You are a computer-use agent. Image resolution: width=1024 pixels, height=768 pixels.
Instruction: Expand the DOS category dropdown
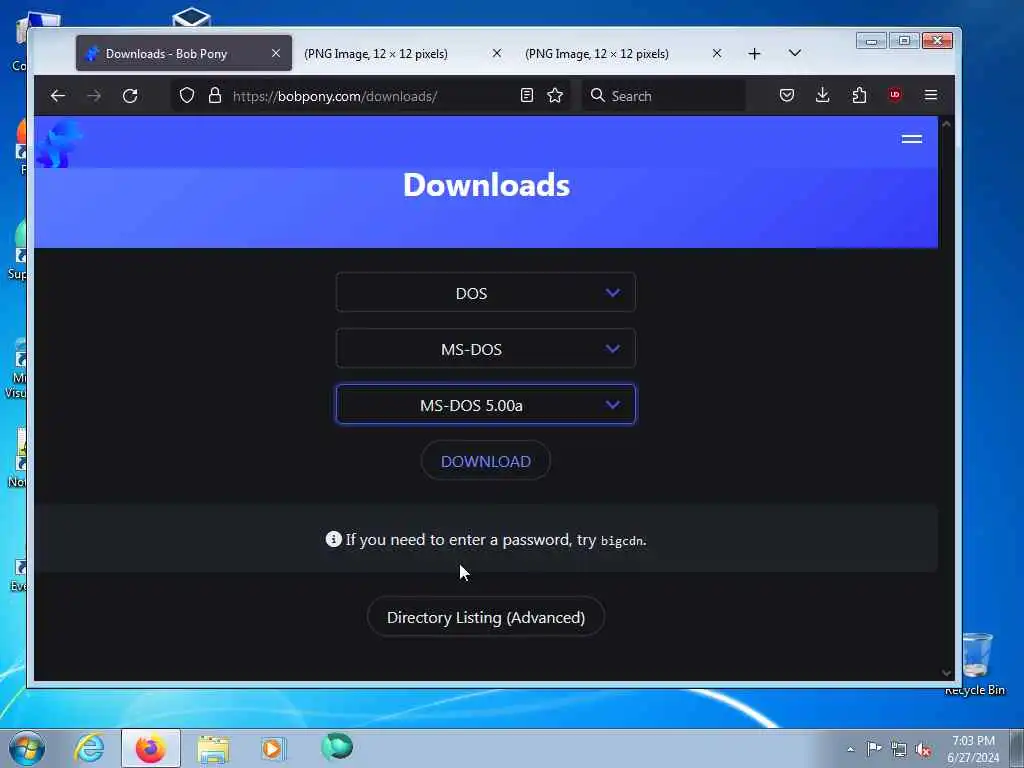[x=485, y=293]
